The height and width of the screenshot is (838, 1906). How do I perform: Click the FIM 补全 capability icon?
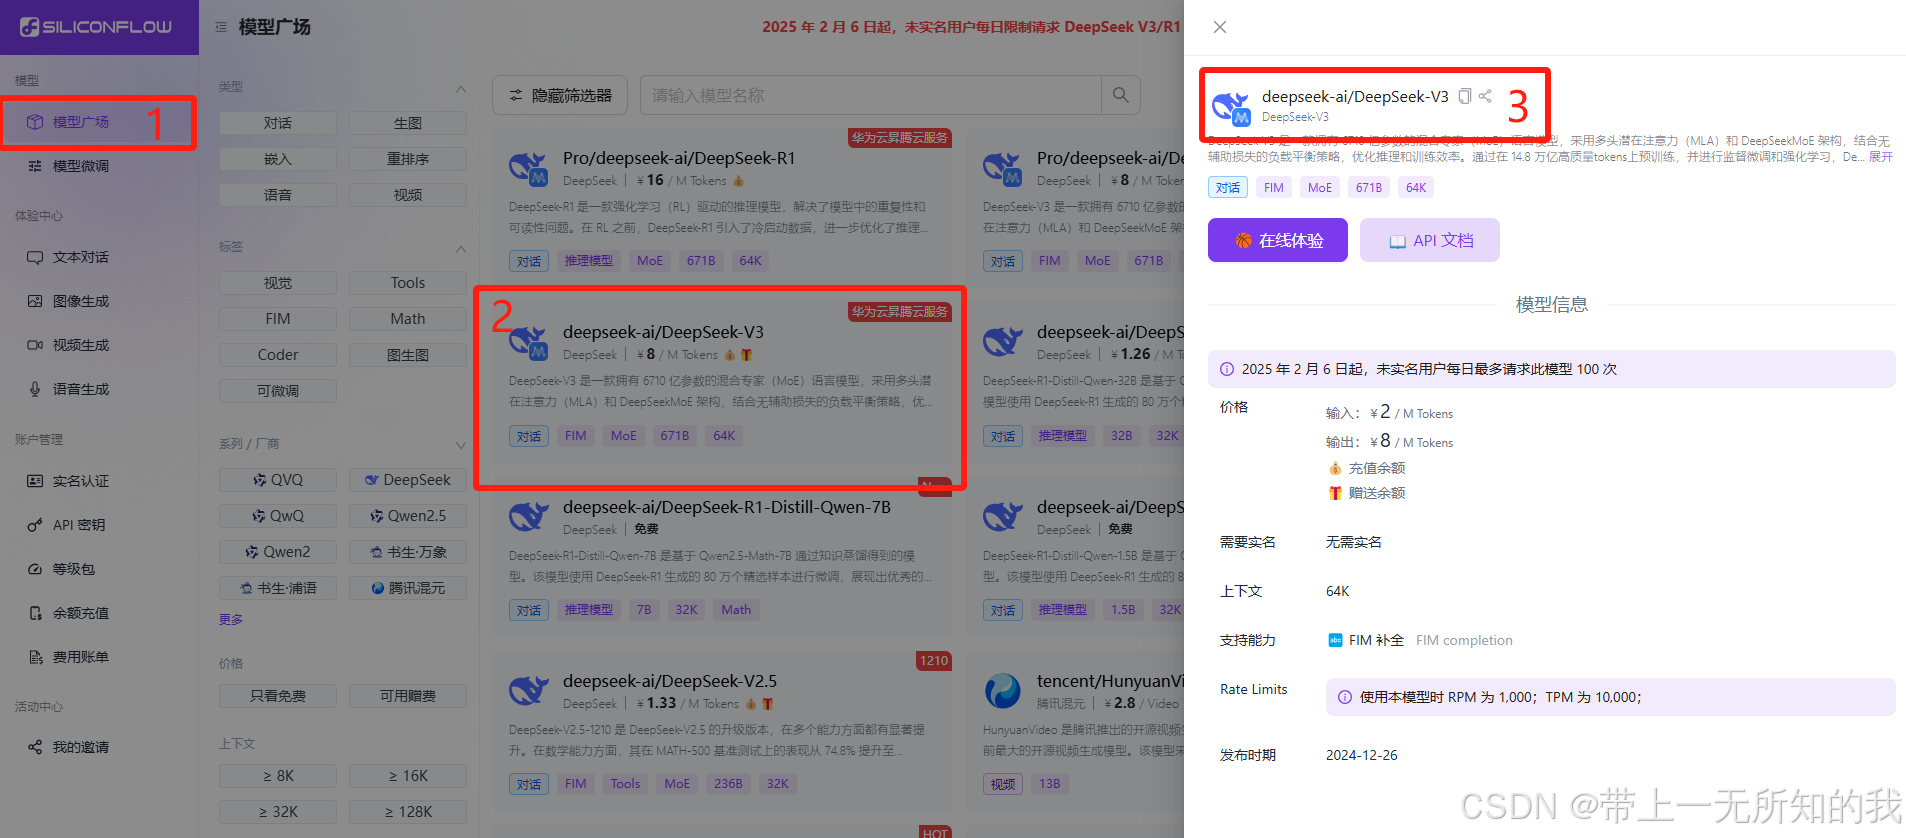tap(1335, 640)
